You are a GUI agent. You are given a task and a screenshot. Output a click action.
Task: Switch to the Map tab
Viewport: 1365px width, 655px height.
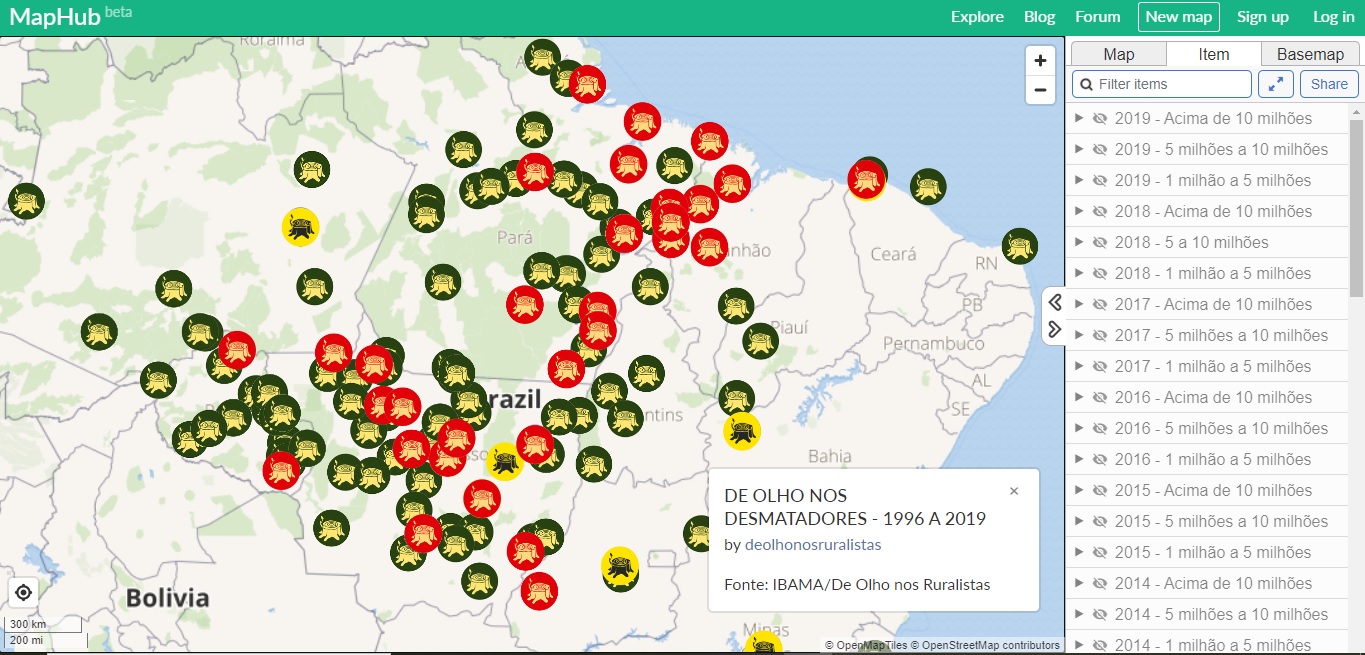pos(1118,54)
